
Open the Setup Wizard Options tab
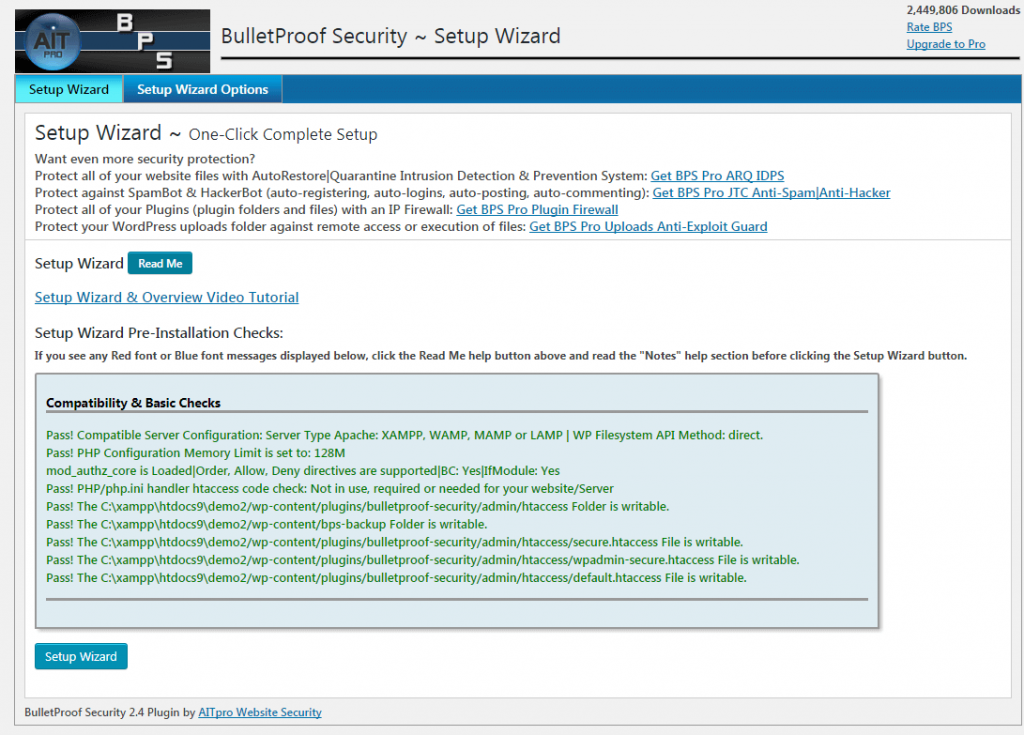click(202, 89)
